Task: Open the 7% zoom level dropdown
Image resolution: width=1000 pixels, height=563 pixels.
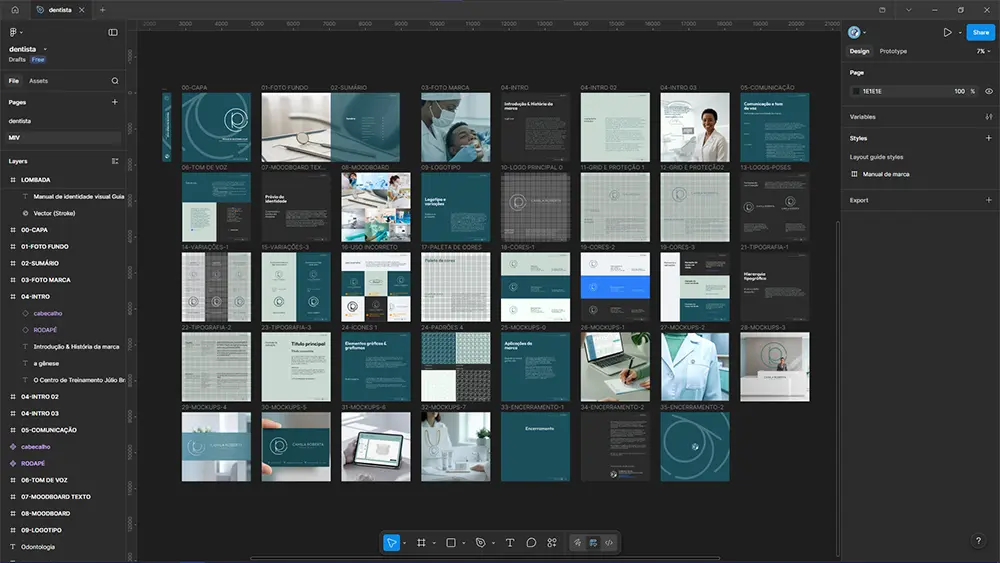Action: click(x=984, y=51)
